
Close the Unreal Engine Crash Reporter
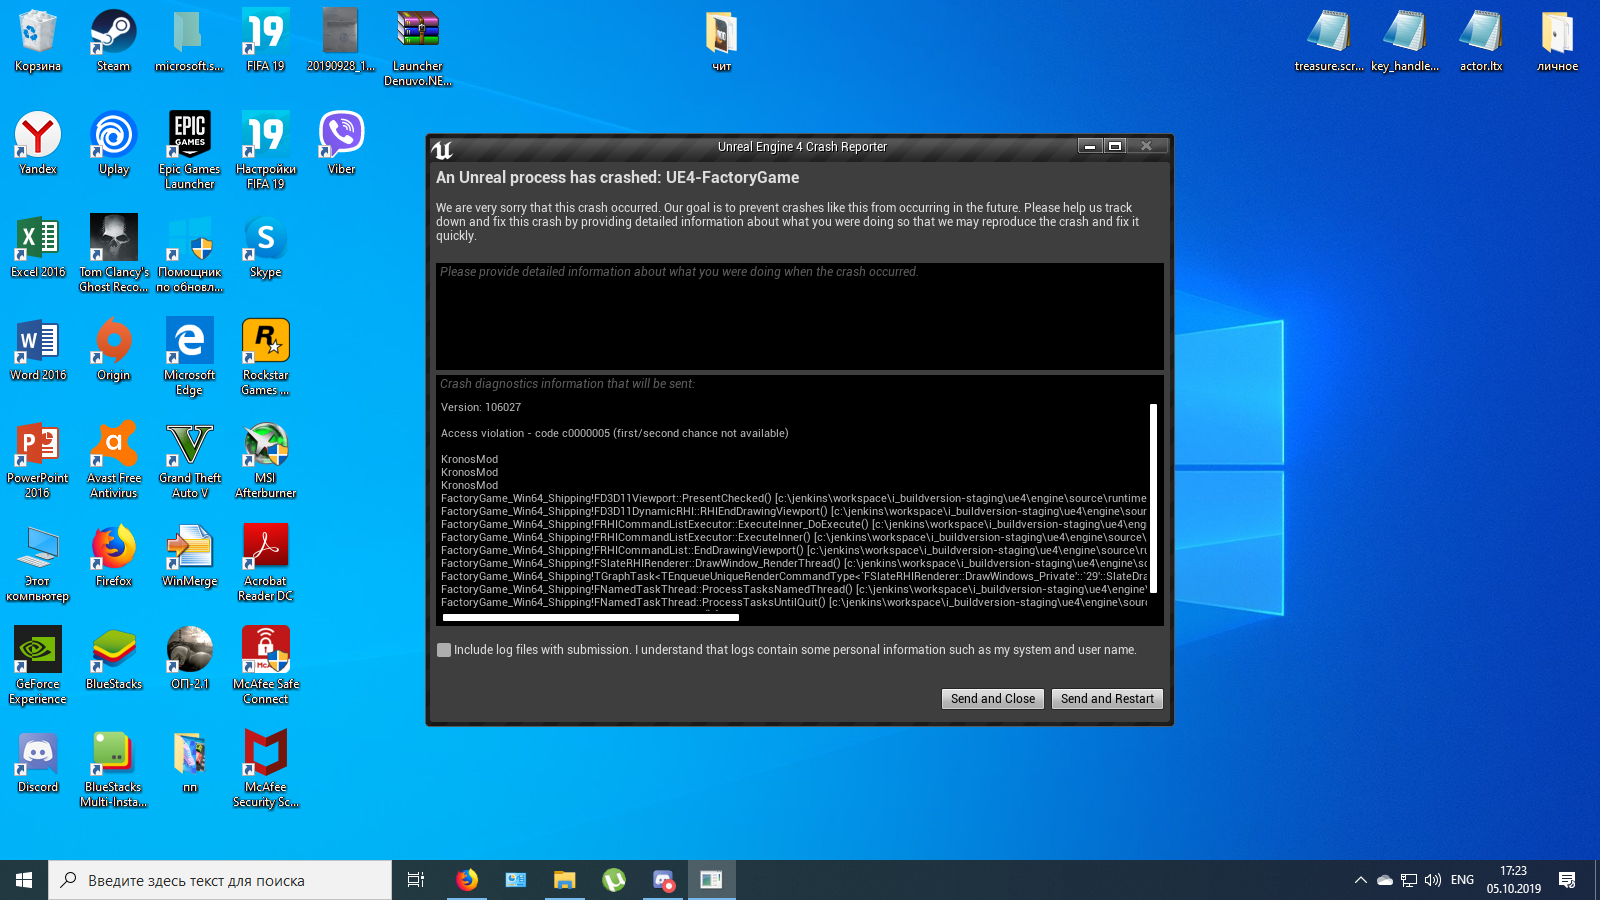(x=1146, y=146)
